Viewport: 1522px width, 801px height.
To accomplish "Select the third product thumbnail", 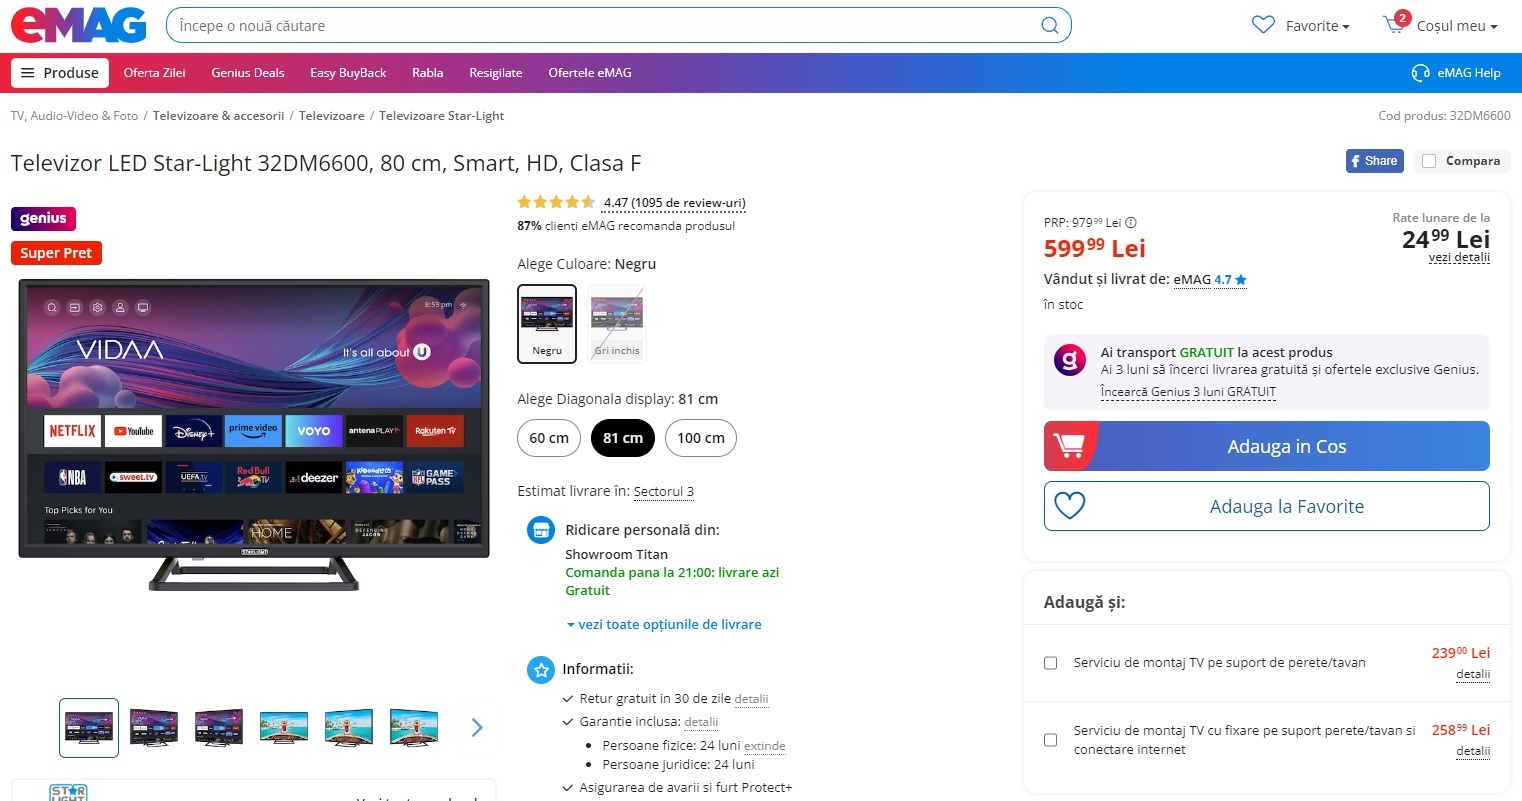I will click(219, 728).
